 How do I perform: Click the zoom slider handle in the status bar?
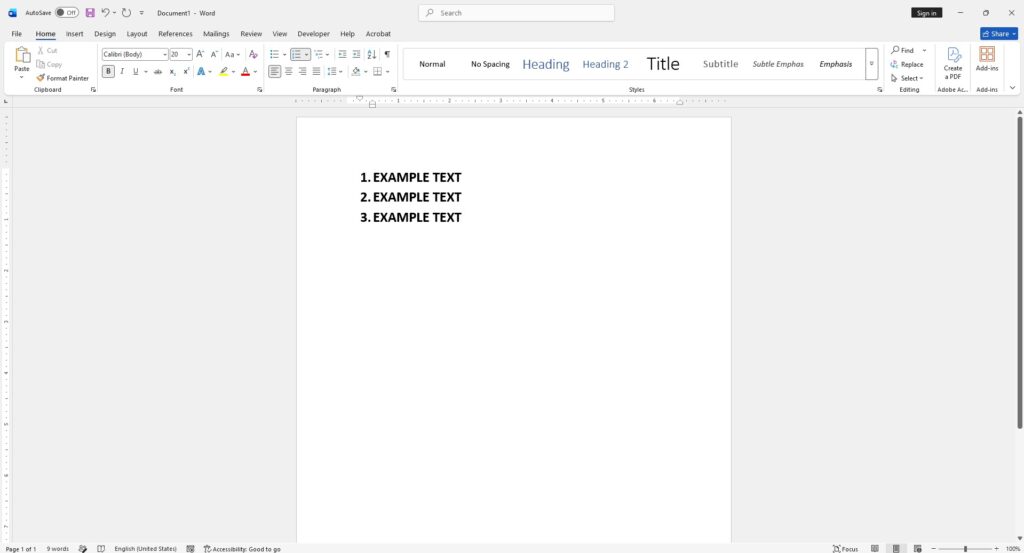[965, 549]
